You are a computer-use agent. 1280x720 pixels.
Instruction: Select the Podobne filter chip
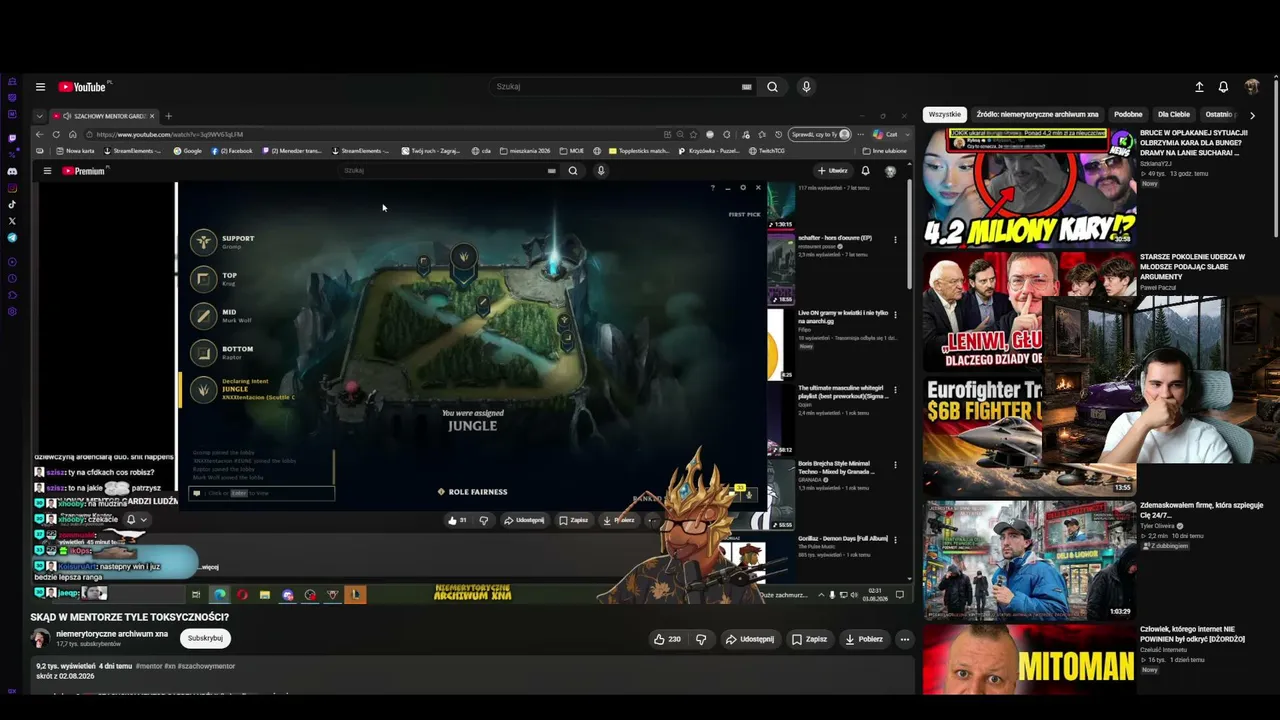click(x=1128, y=115)
